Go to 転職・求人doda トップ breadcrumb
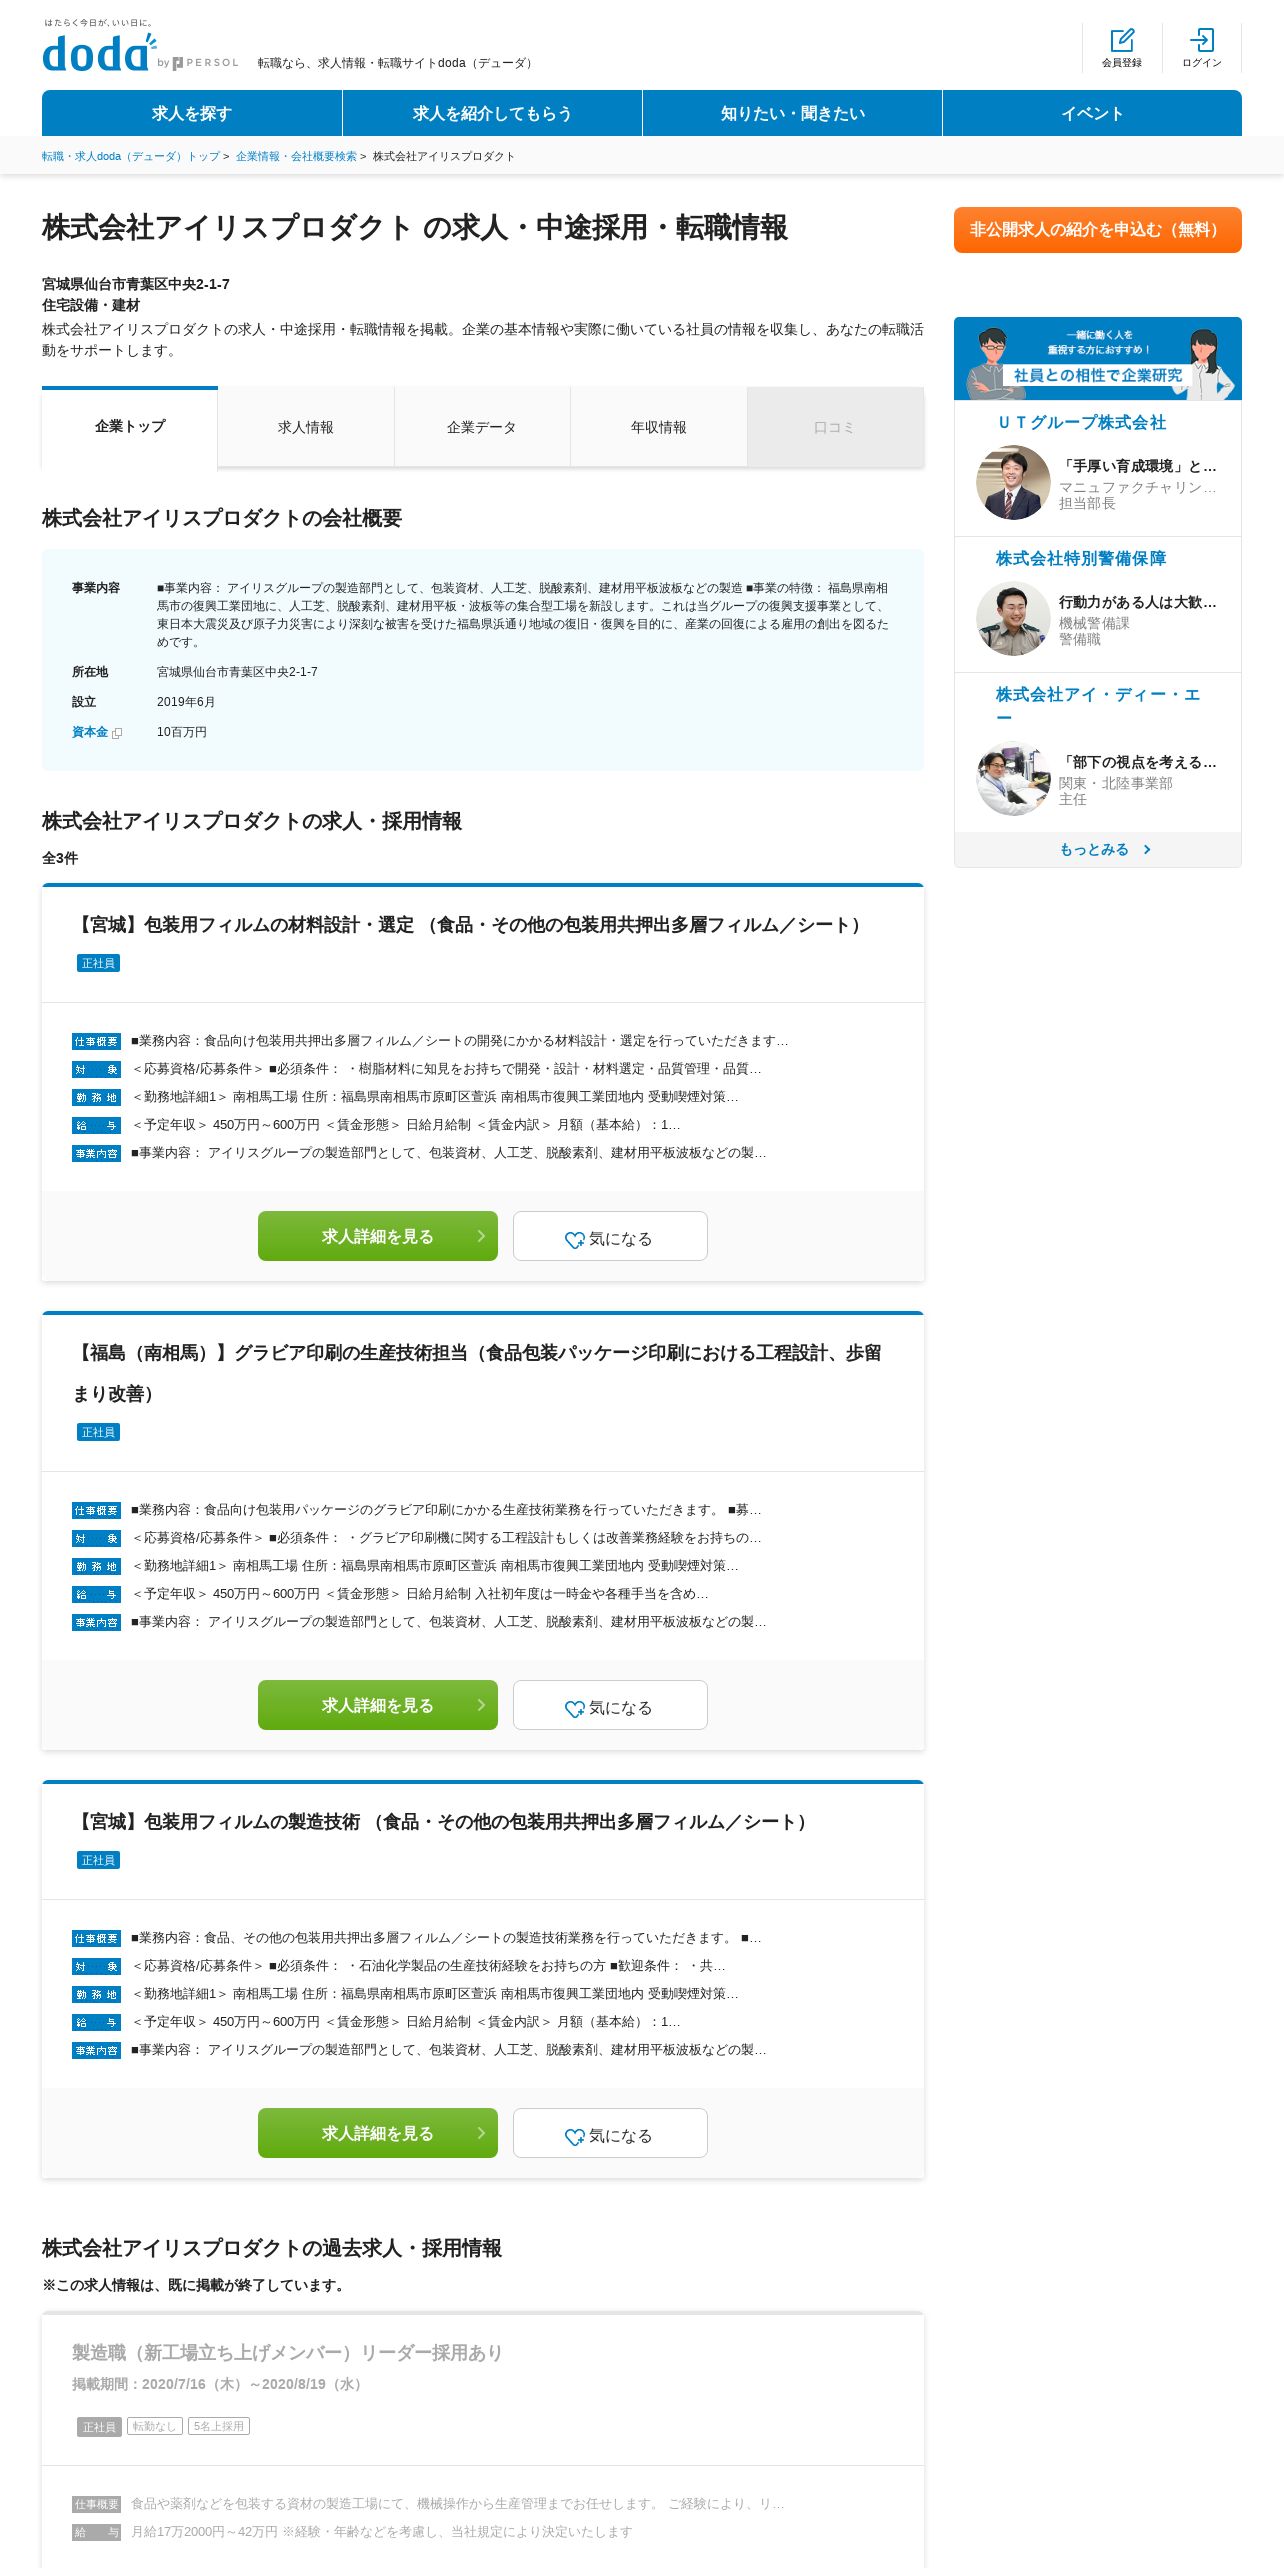 pyautogui.click(x=131, y=156)
